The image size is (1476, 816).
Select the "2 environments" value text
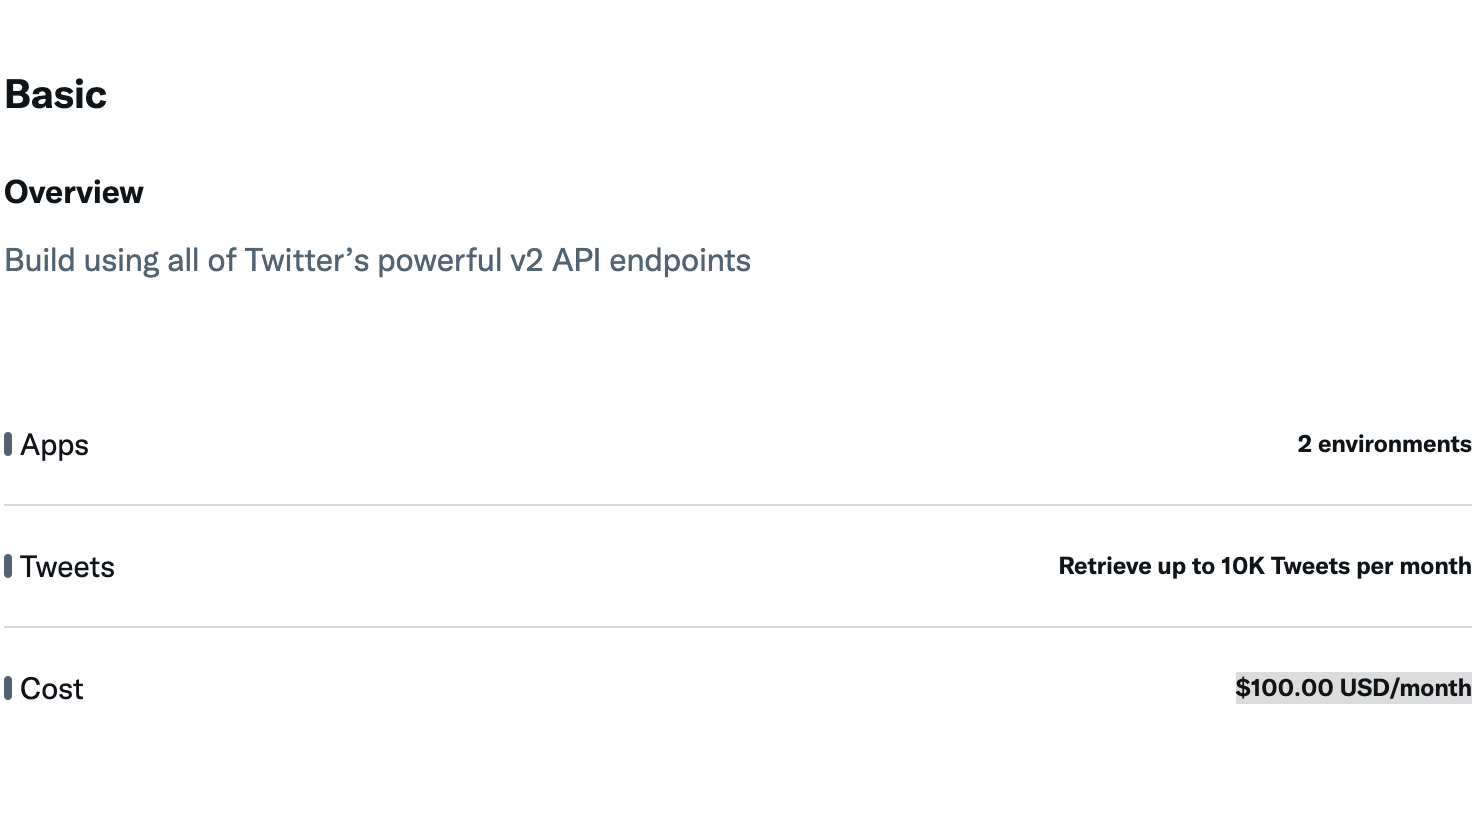[x=1384, y=444]
